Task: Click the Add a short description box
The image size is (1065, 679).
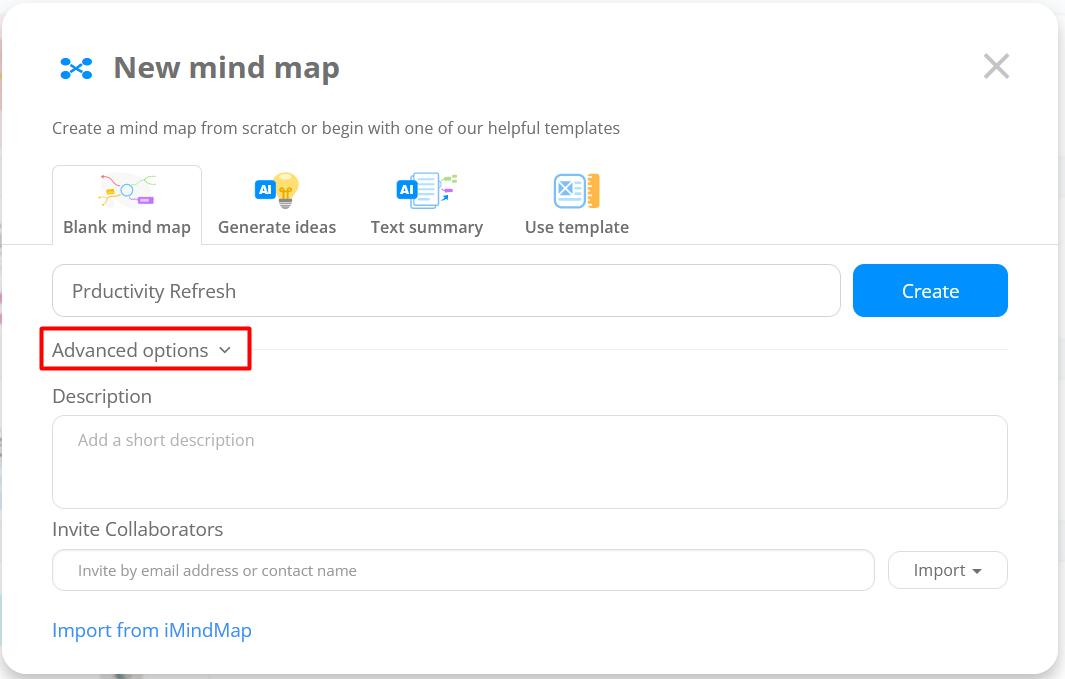Action: pyautogui.click(x=528, y=461)
